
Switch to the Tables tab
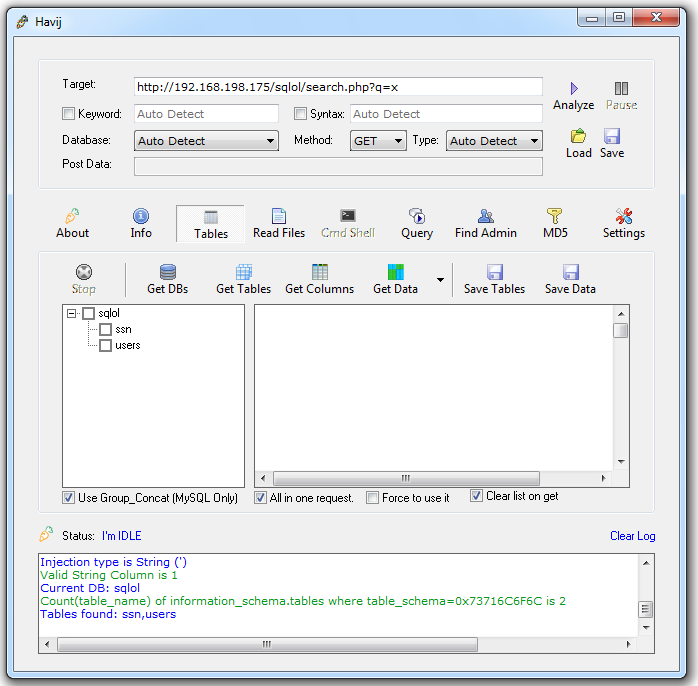211,224
